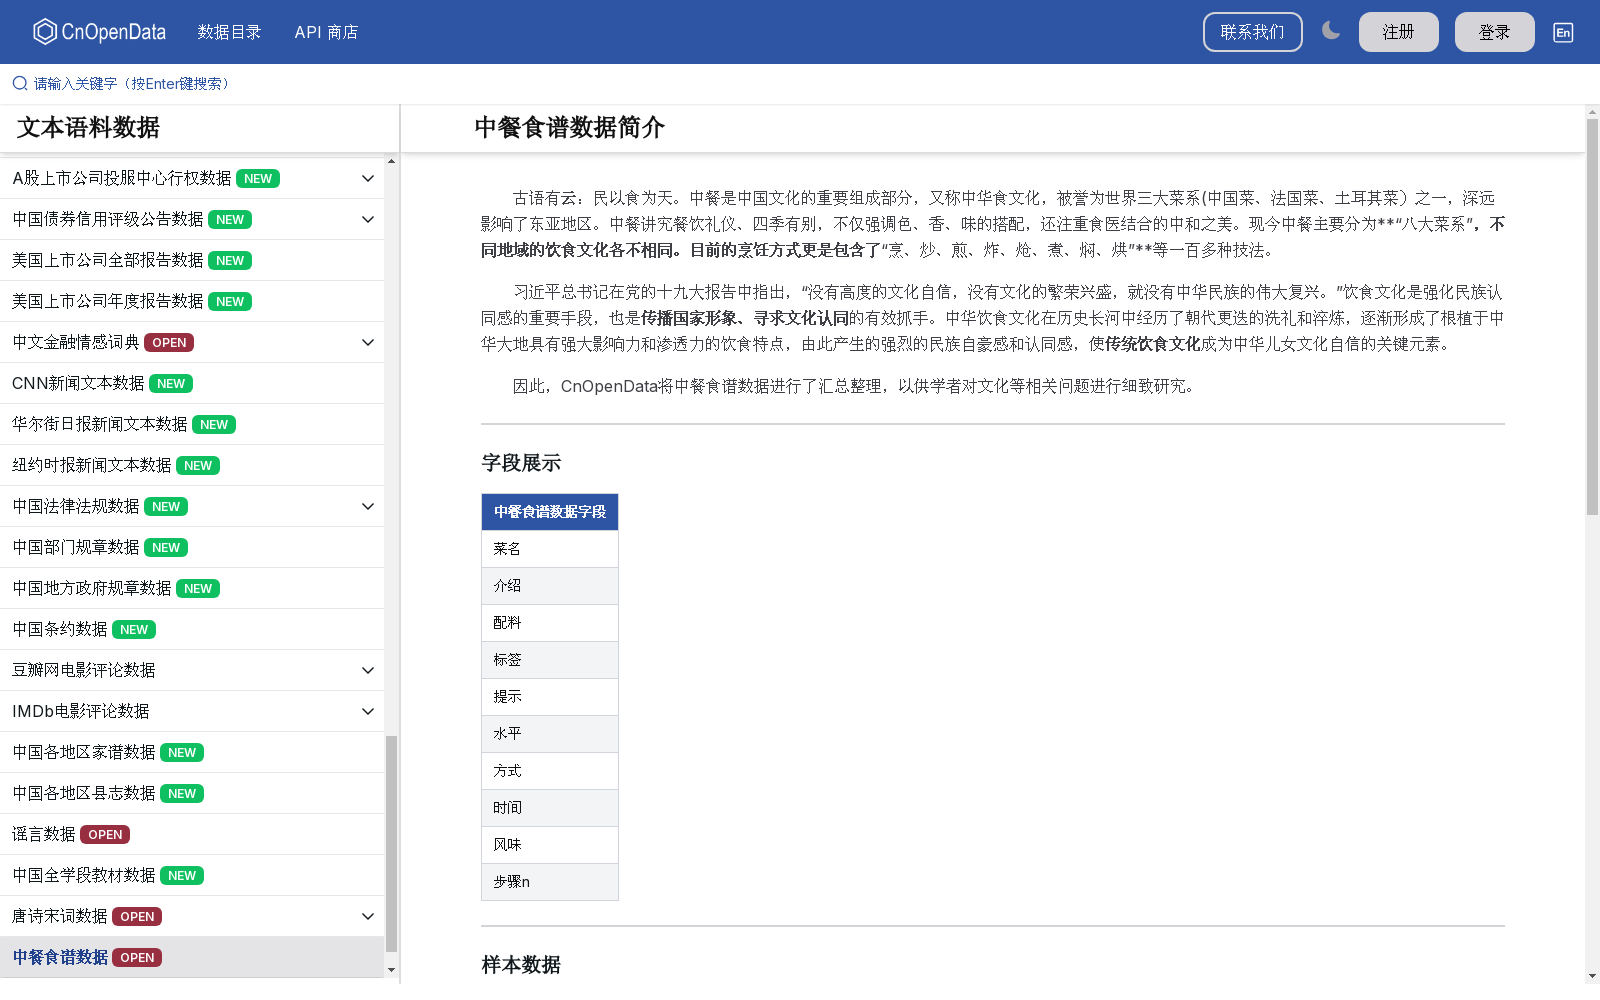Click the 步骤n table cell
The height and width of the screenshot is (1000, 1600).
click(550, 882)
